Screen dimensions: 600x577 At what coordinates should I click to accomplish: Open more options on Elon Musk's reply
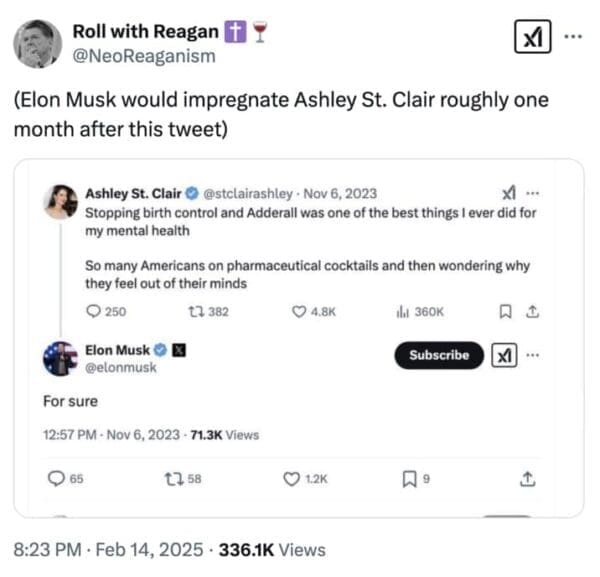click(531, 355)
